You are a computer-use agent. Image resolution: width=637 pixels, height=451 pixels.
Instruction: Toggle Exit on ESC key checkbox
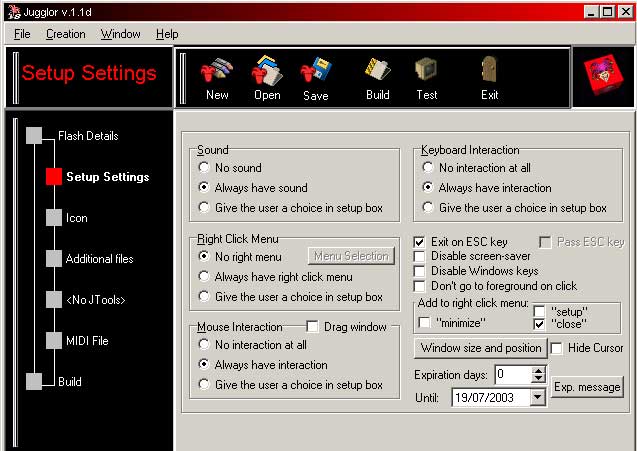tap(419, 242)
